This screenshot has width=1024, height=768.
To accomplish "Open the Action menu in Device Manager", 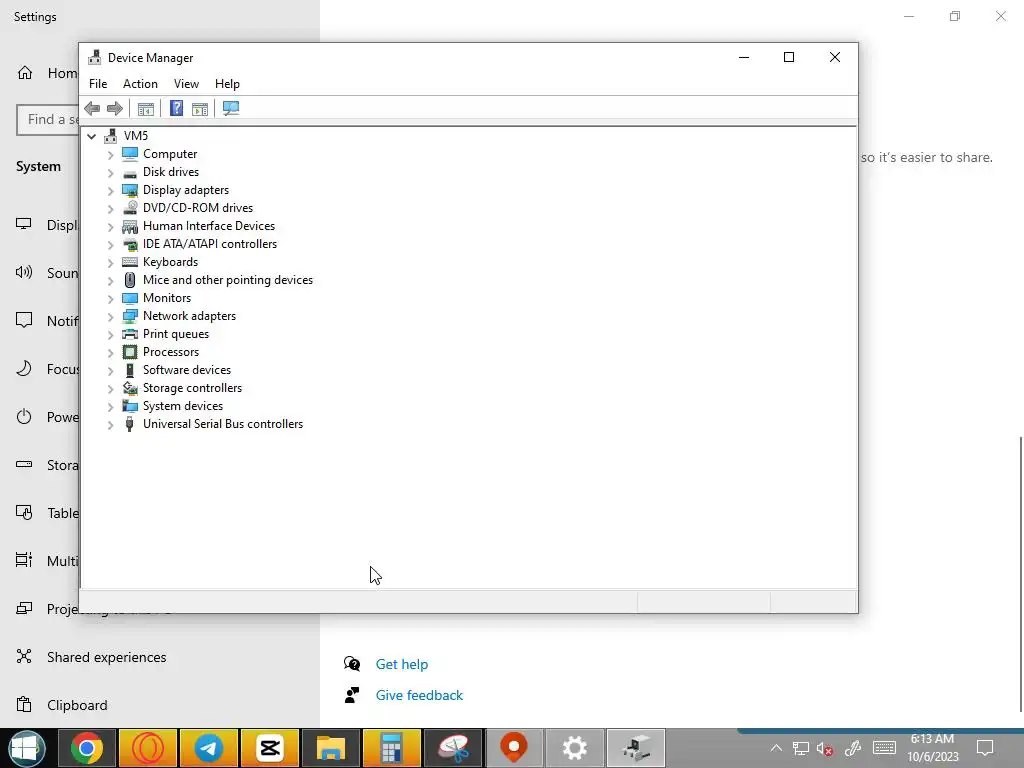I will (x=140, y=84).
